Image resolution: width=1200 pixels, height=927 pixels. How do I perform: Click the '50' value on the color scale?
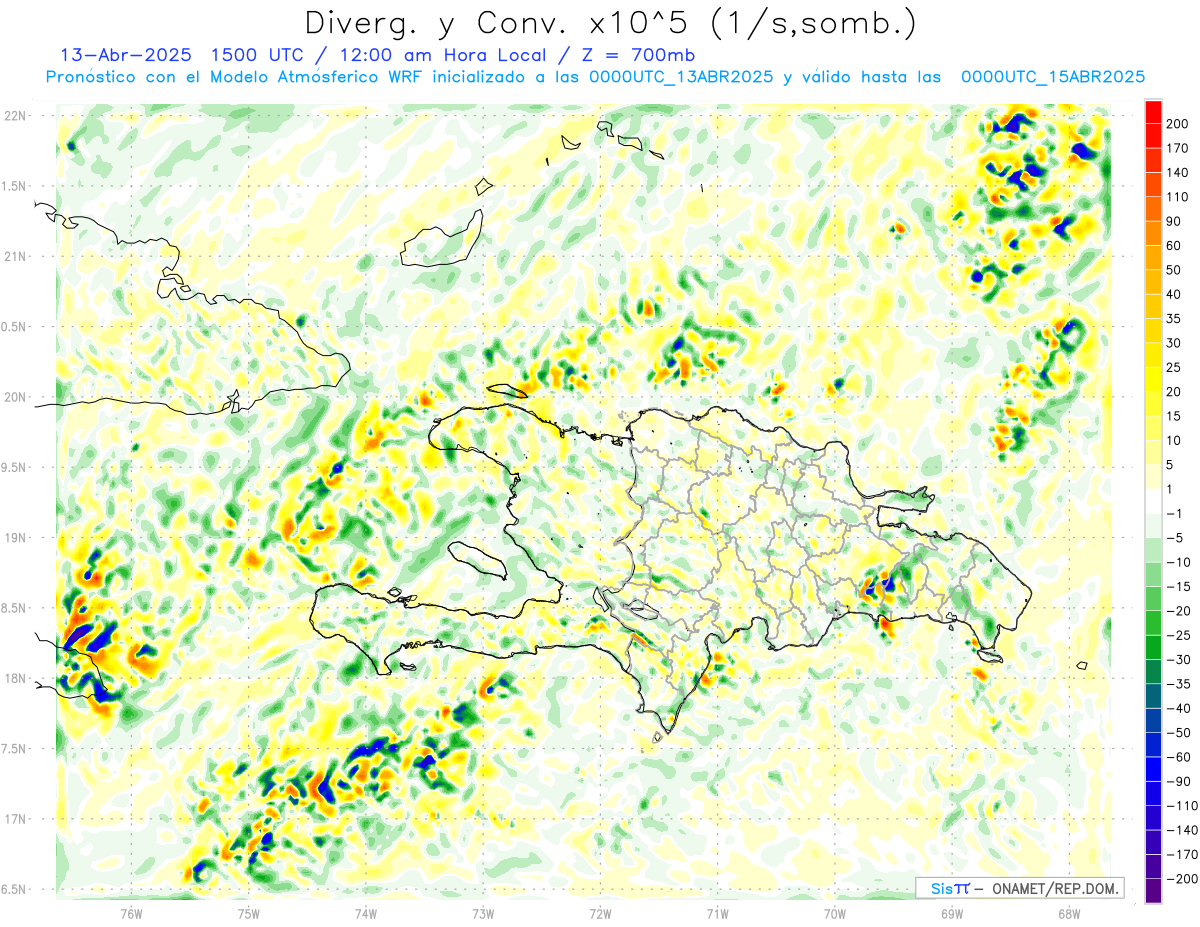click(1174, 270)
